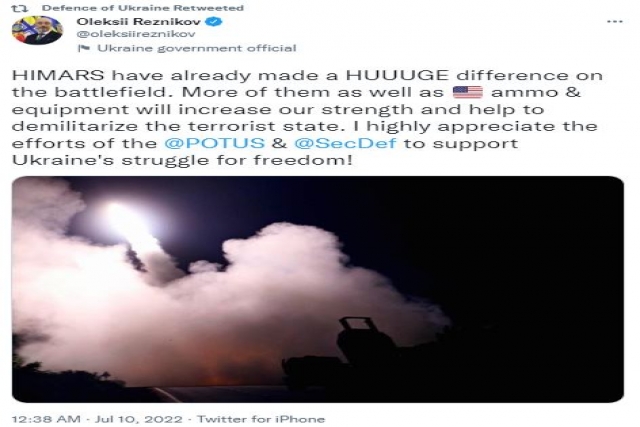
Task: Click the US flag emoji in tweet
Action: click(x=468, y=92)
